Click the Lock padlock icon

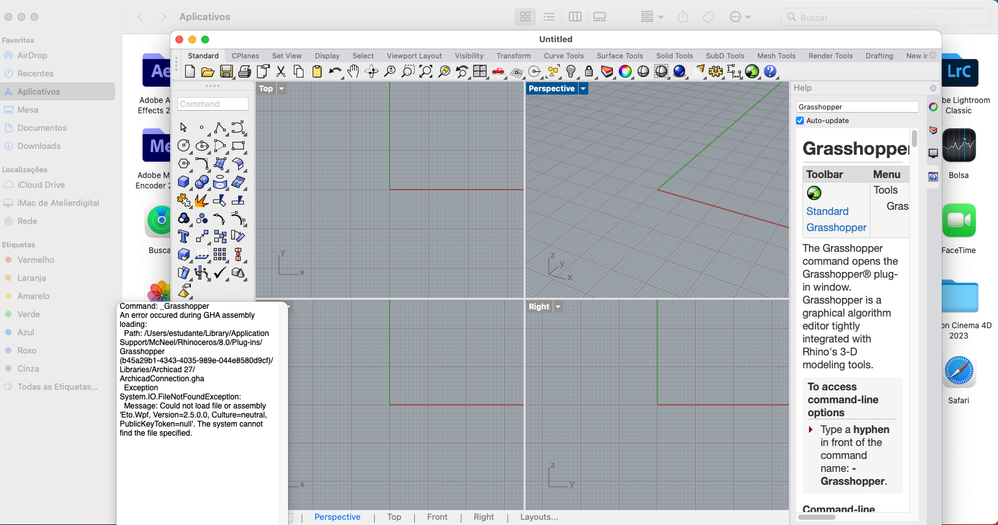(589, 72)
